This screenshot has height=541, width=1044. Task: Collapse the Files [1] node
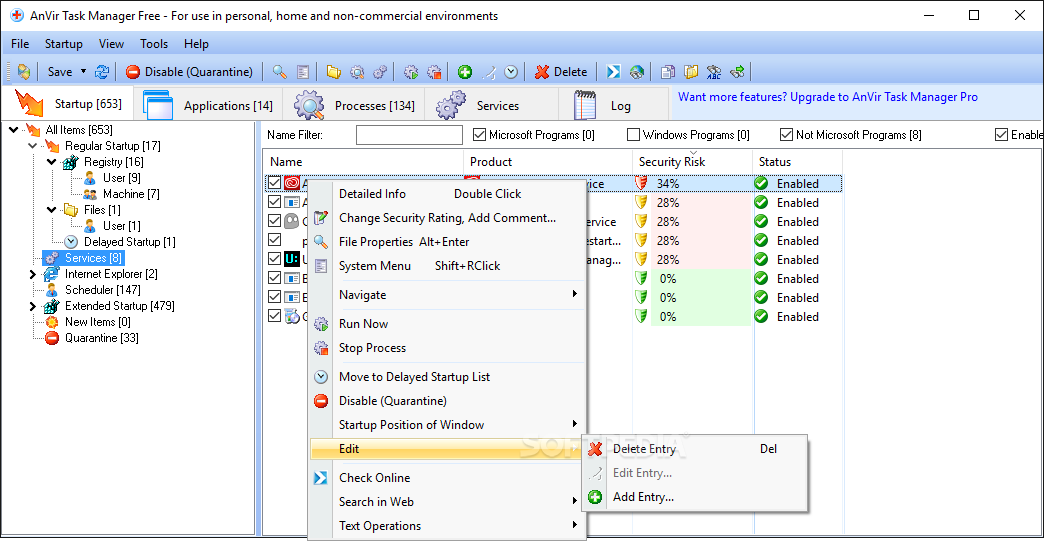pyautogui.click(x=52, y=210)
